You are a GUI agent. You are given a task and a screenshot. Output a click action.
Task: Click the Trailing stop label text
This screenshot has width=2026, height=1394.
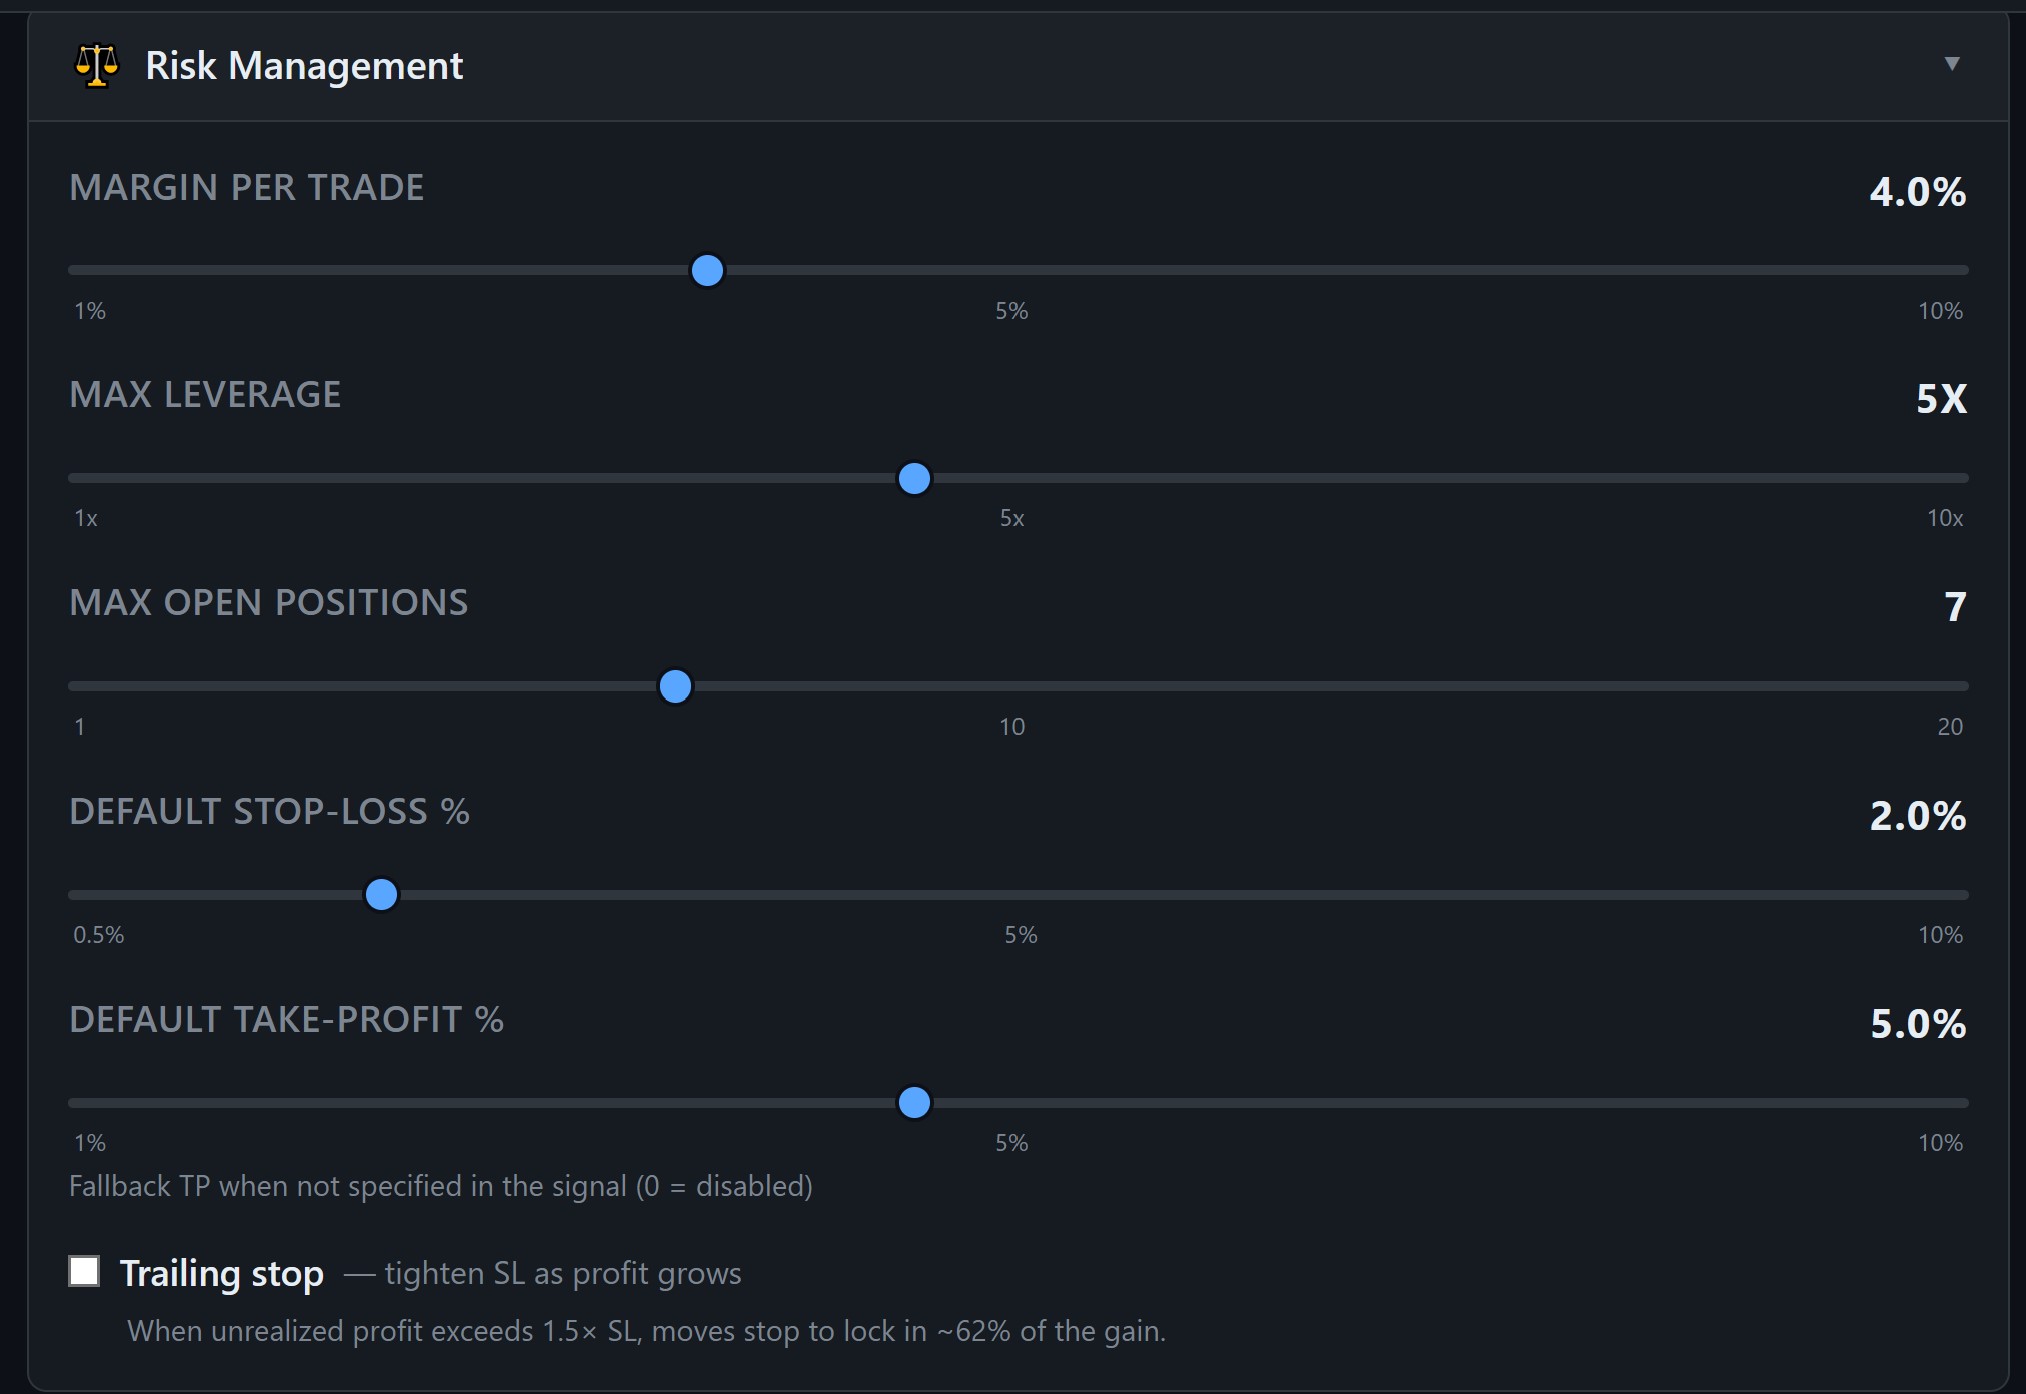tap(222, 1272)
